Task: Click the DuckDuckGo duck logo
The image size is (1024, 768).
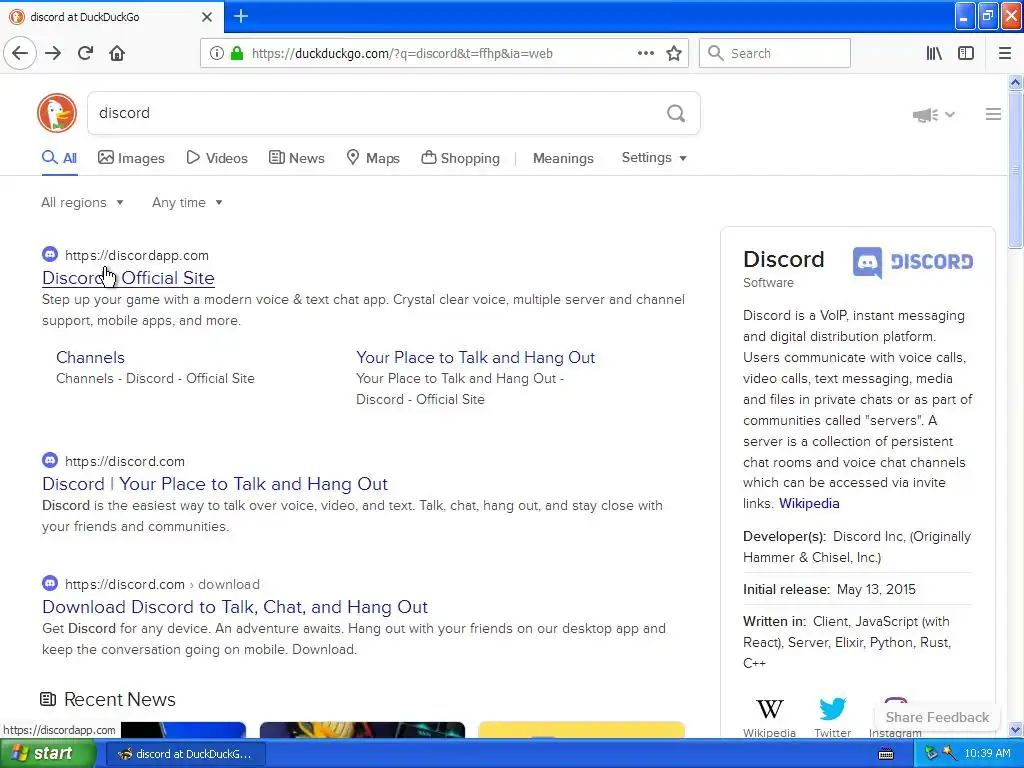Action: (x=57, y=113)
